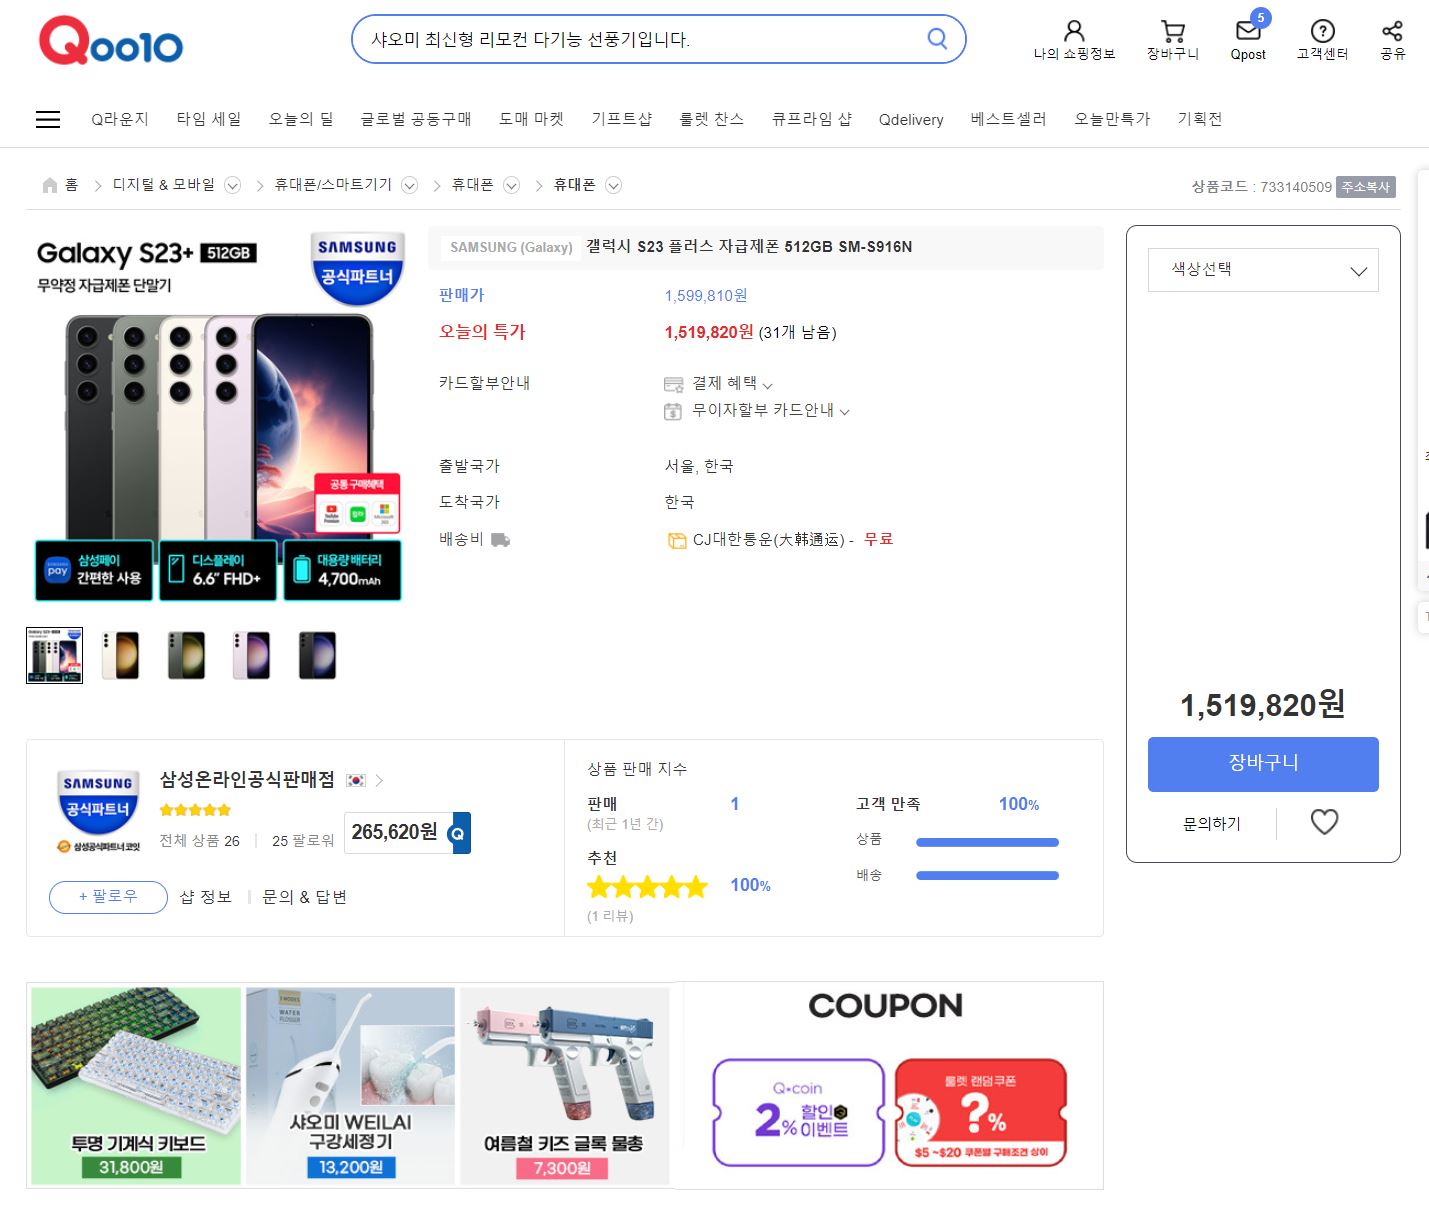The height and width of the screenshot is (1205, 1429).
Task: Click the heart wishlist icon
Action: [x=1324, y=822]
